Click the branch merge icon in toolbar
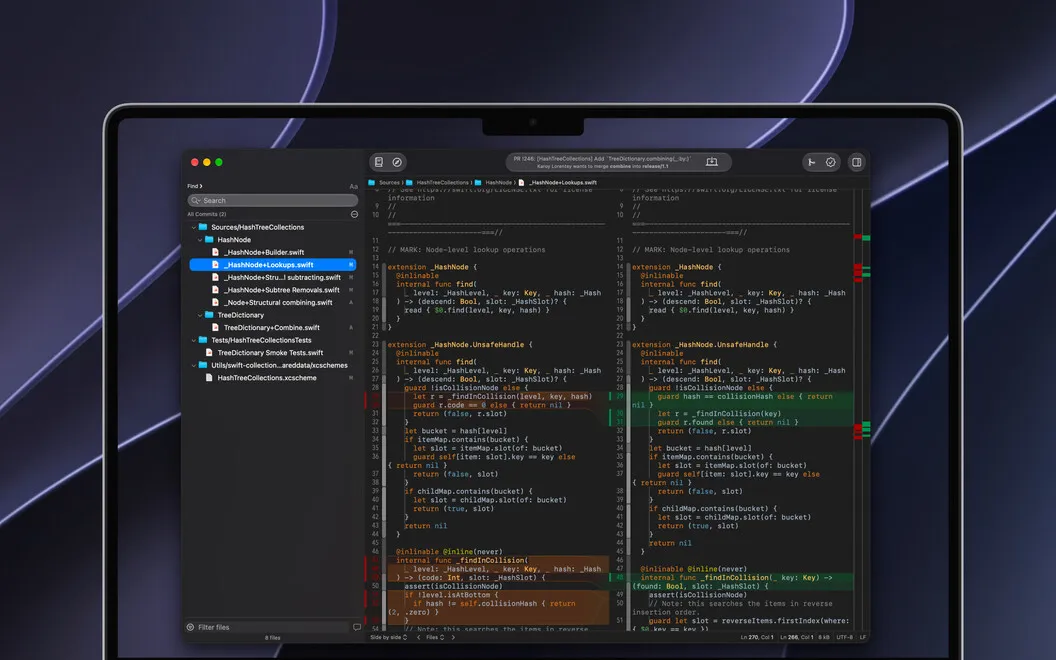Screen dimensions: 1056x660 pyautogui.click(x=812, y=162)
